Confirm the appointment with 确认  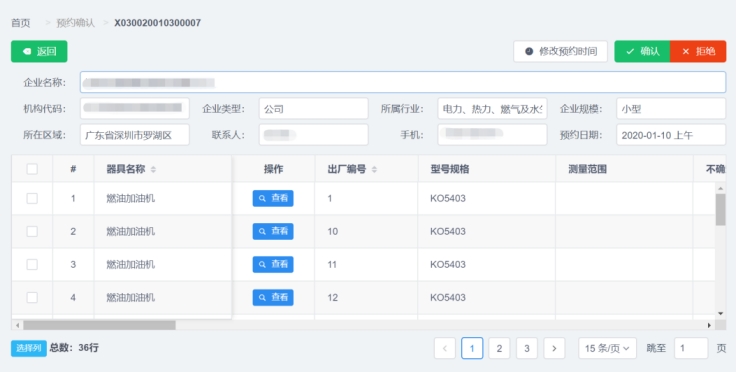[x=642, y=51]
